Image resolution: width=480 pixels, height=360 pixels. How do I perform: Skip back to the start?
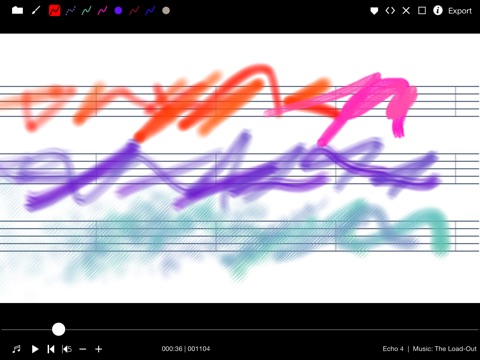(51, 349)
